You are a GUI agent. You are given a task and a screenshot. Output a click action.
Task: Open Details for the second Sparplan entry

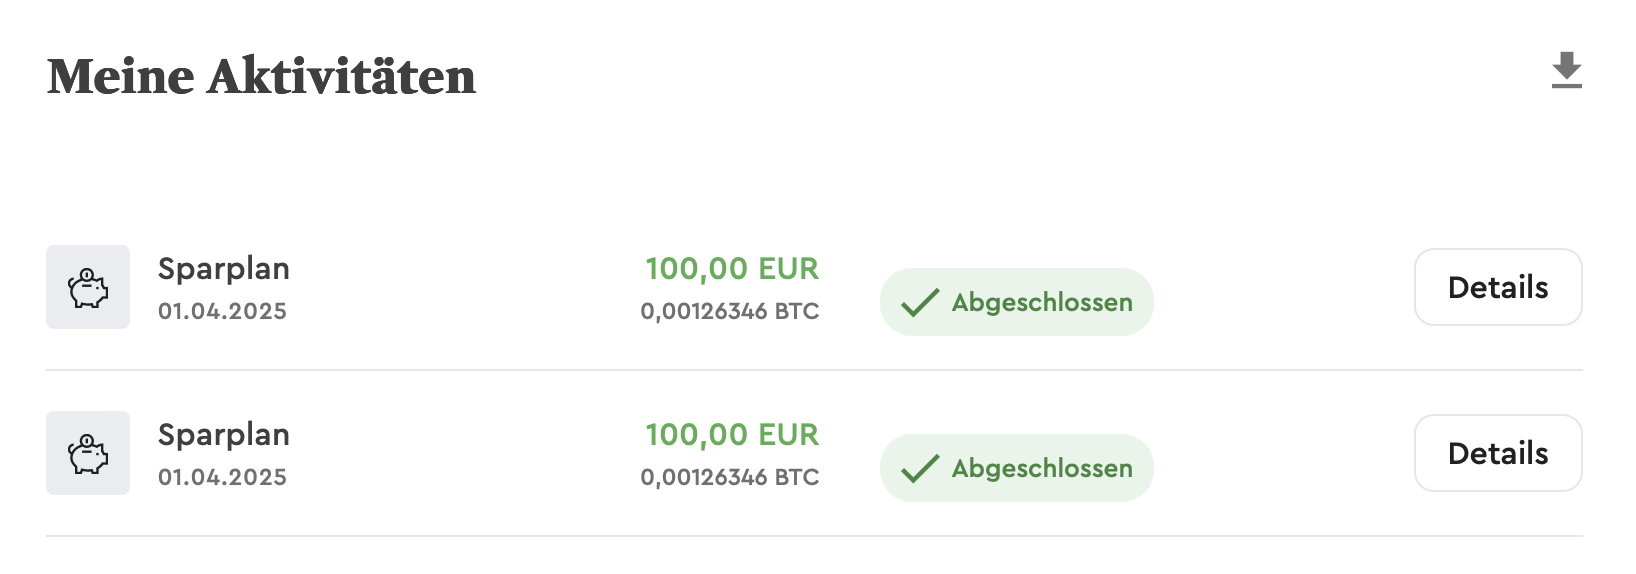click(x=1497, y=454)
